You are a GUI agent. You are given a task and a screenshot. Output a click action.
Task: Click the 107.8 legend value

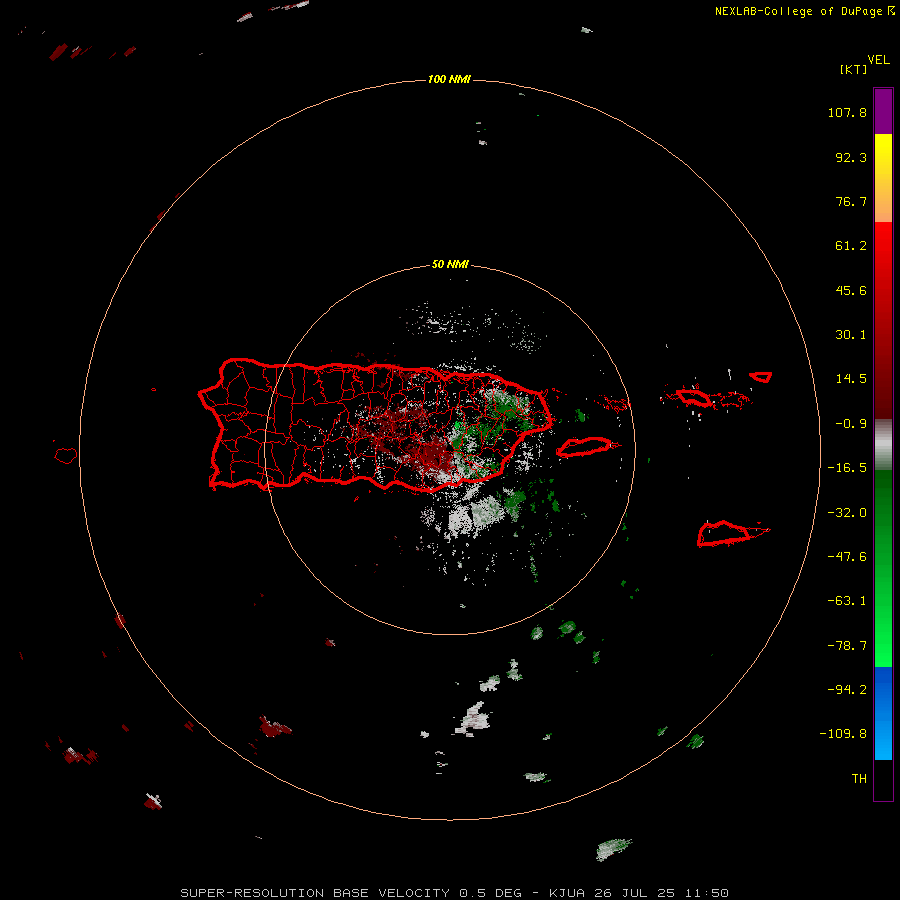[847, 112]
